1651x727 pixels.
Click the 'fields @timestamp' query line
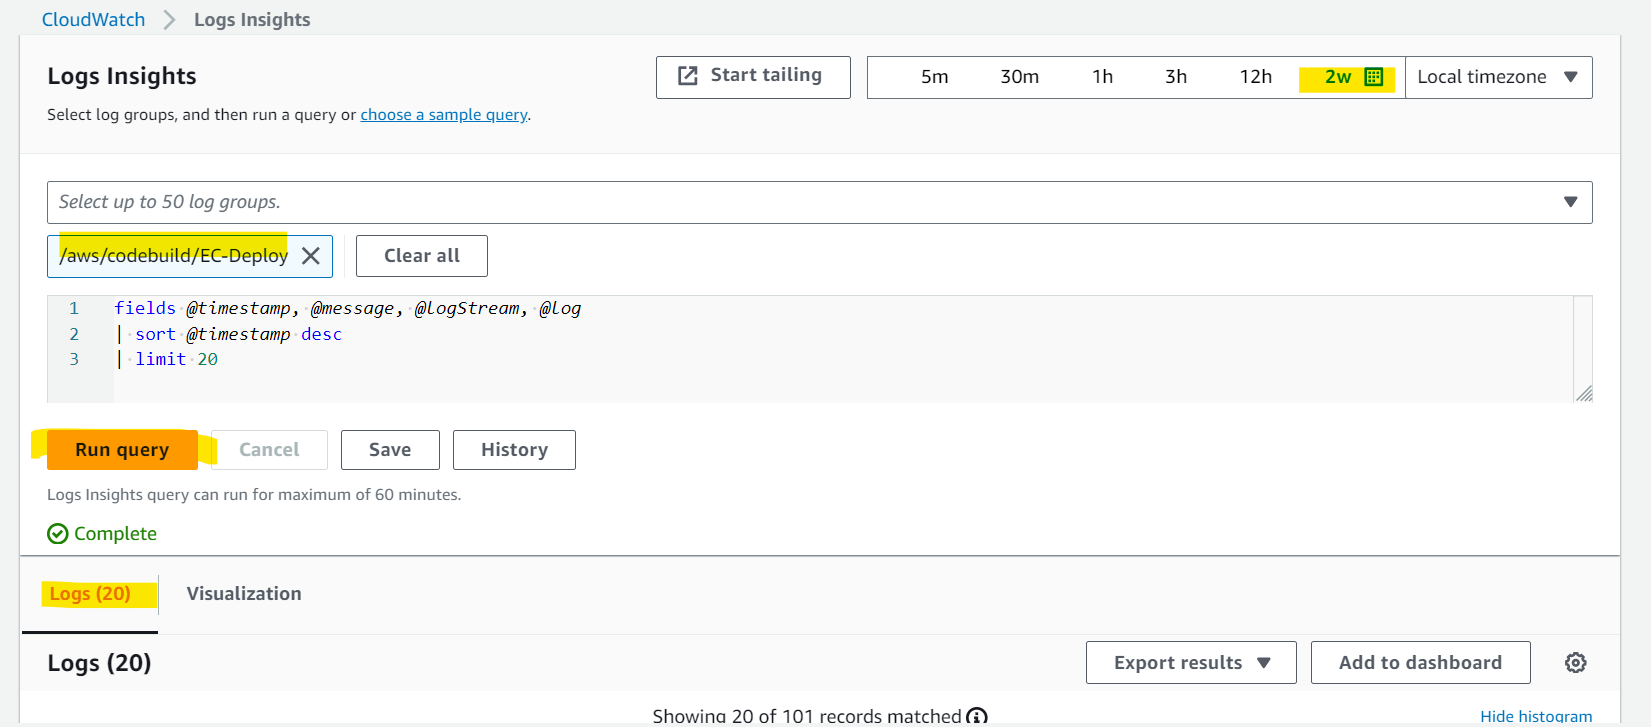347,309
